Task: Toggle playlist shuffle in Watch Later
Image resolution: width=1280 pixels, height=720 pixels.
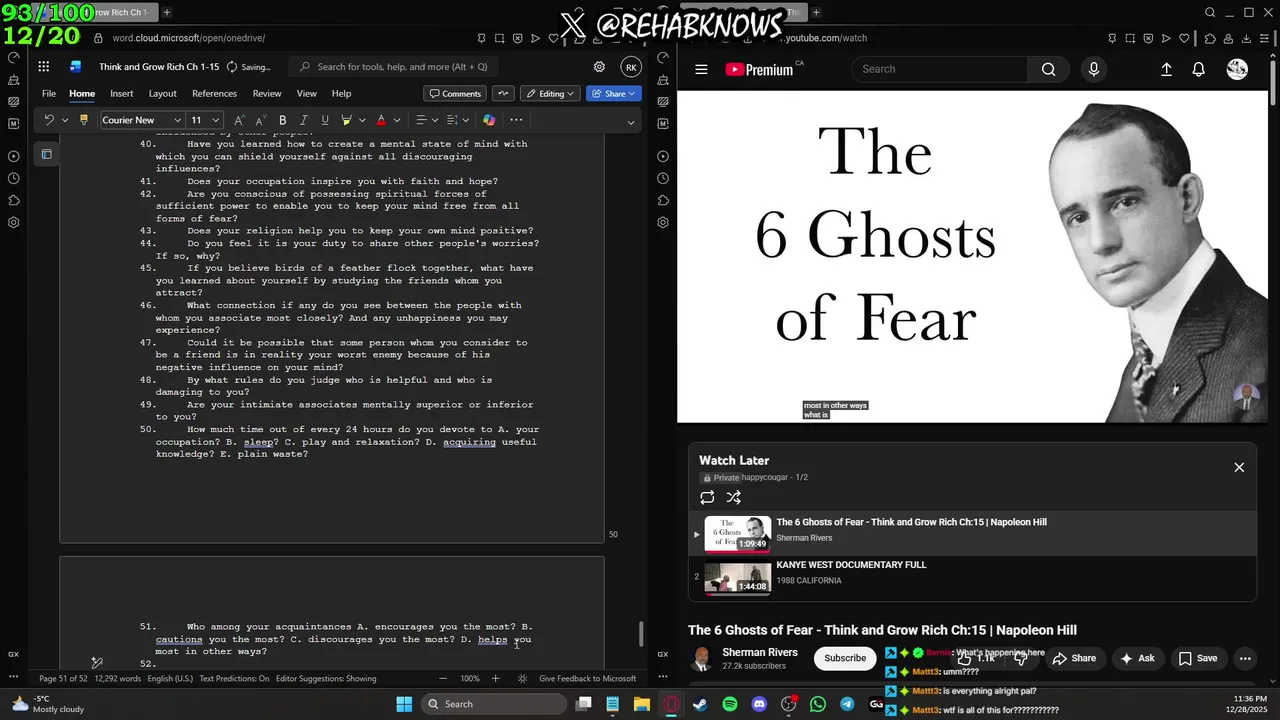Action: 733,497
